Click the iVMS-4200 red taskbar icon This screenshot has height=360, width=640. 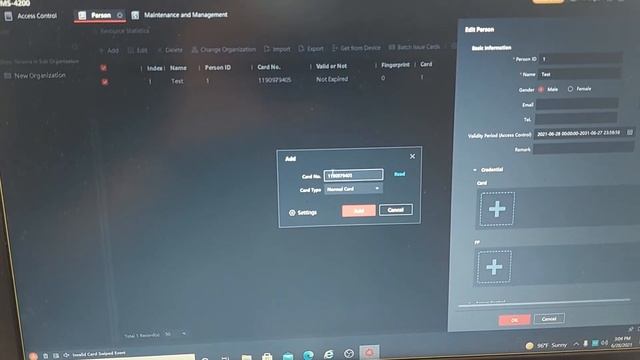pyautogui.click(x=369, y=352)
